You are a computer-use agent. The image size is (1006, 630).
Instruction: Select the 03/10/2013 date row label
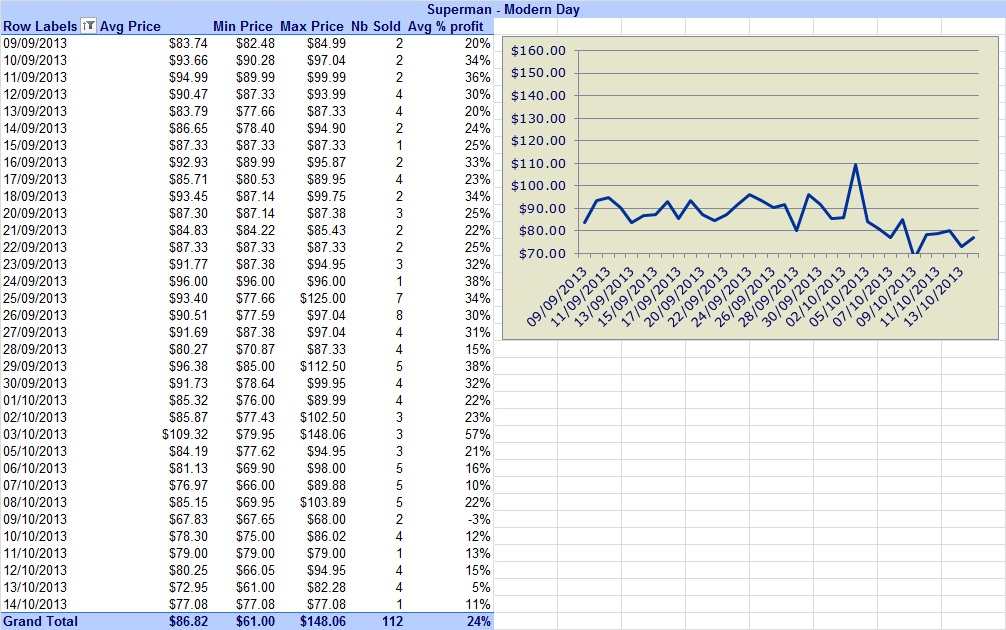35,434
